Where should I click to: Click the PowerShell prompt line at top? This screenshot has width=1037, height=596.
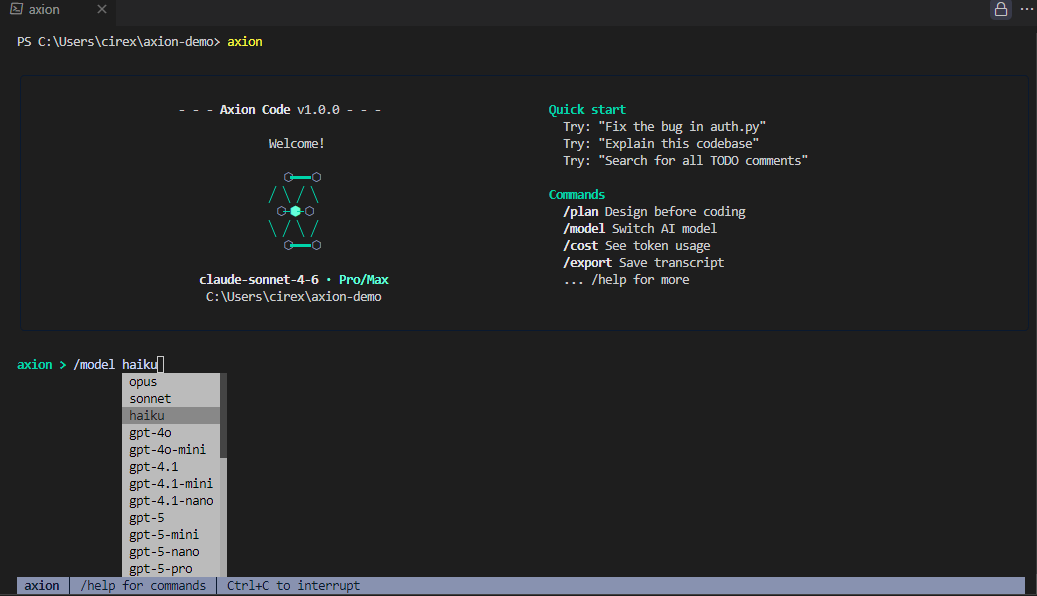(x=140, y=42)
